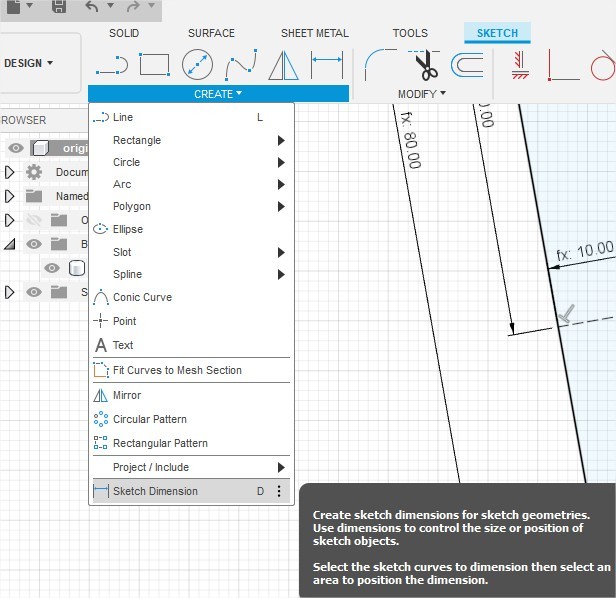This screenshot has width=616, height=598.
Task: Choose Fit Curves to Mesh Section
Action: (192, 370)
